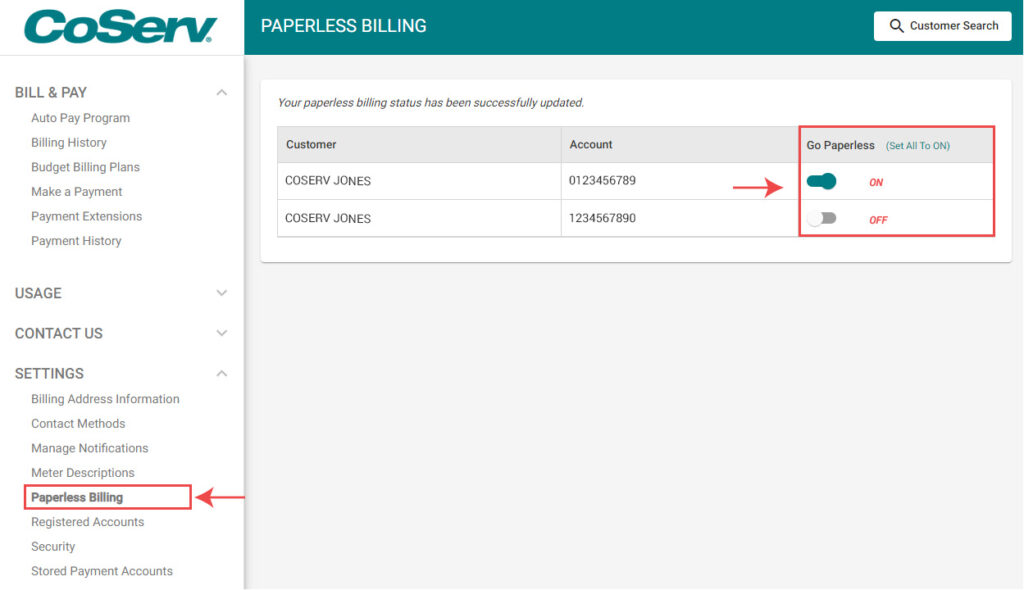Open the Customer Search

click(x=941, y=26)
